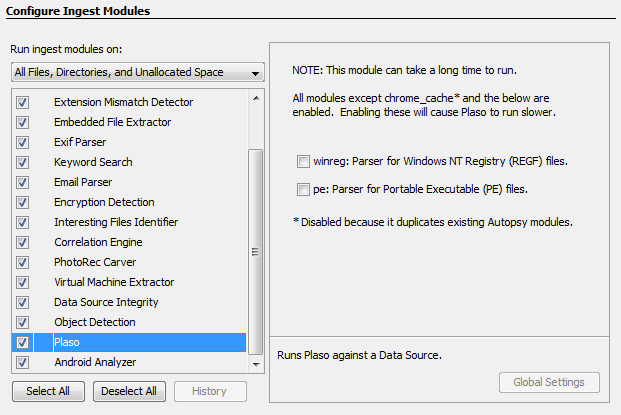Uncheck the Extension Mismatch Detector checkbox
This screenshot has width=621, height=415.
[x=23, y=102]
